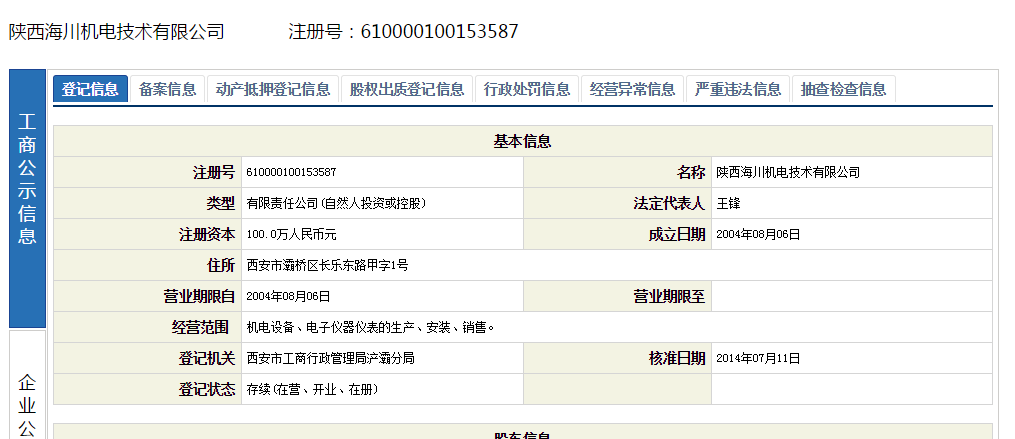
Task: Click the 基本信息 table header
Action: pyautogui.click(x=522, y=141)
